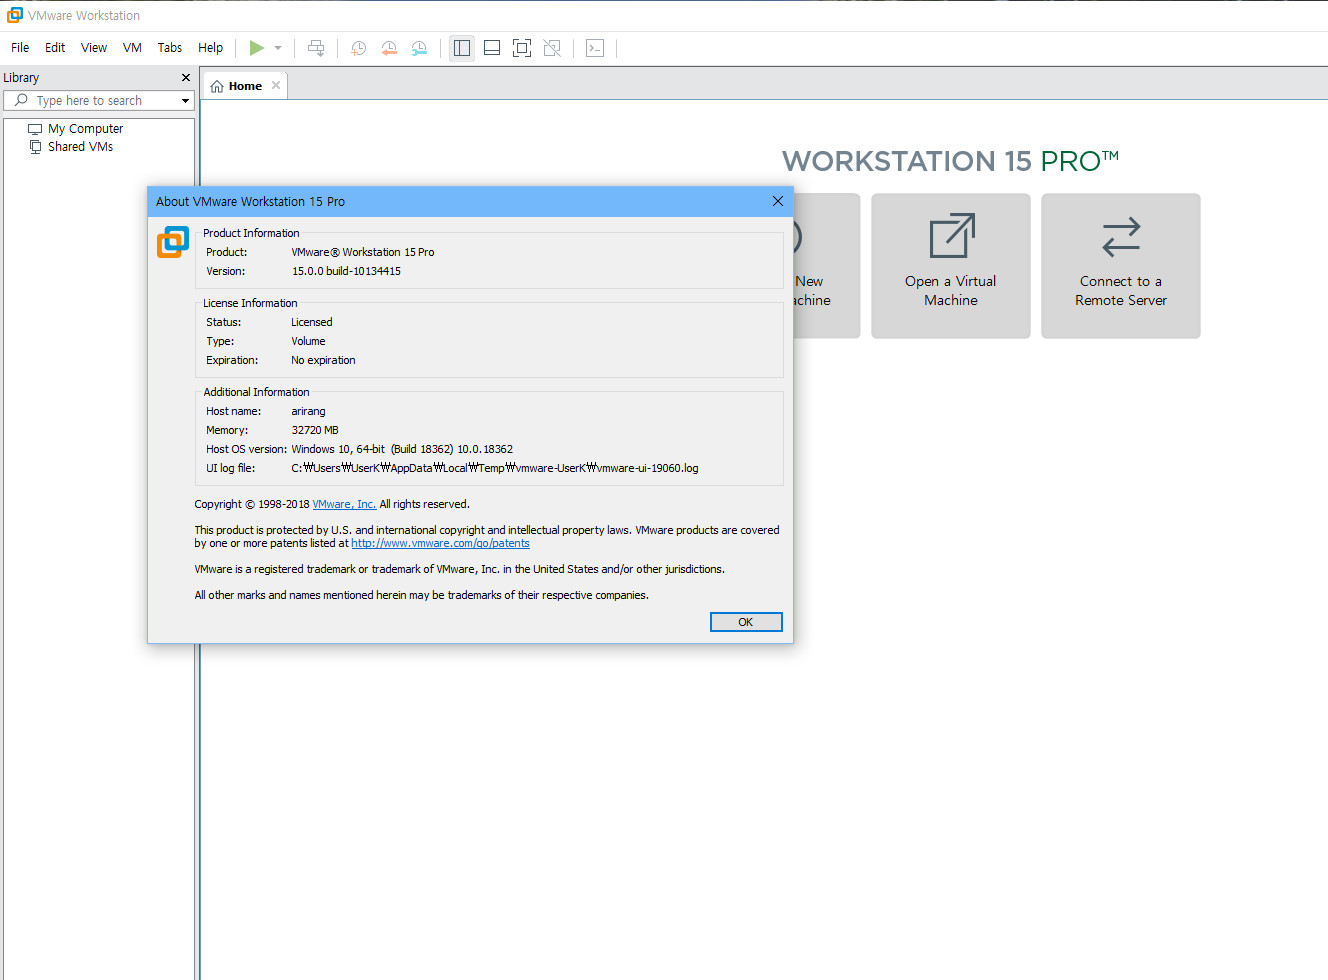Screen dimensions: 1328x980
Task: Click the Unity mode toolbar icon
Action: coord(552,48)
